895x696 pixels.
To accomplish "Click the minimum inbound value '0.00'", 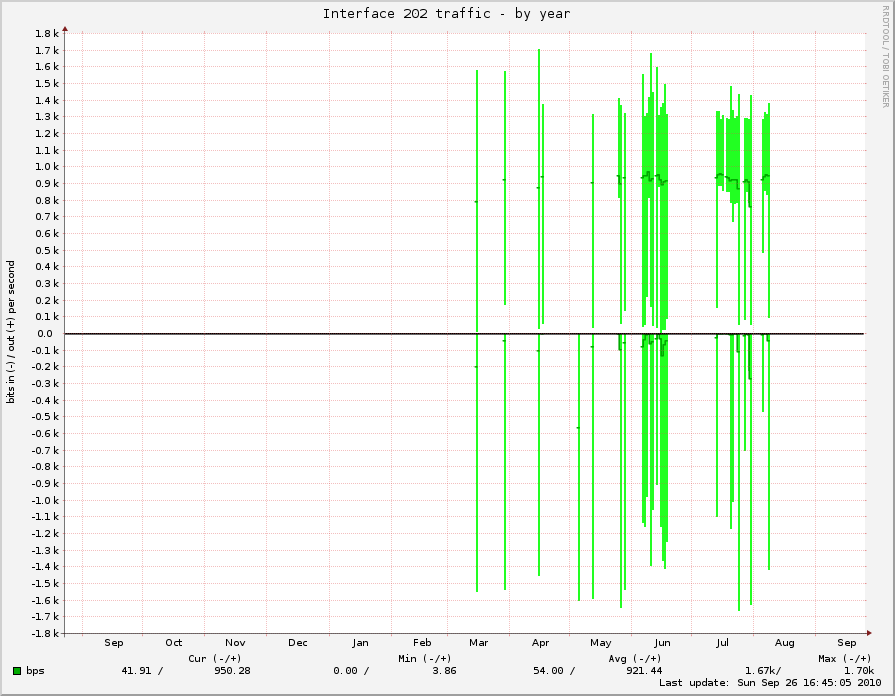I will coord(346,671).
